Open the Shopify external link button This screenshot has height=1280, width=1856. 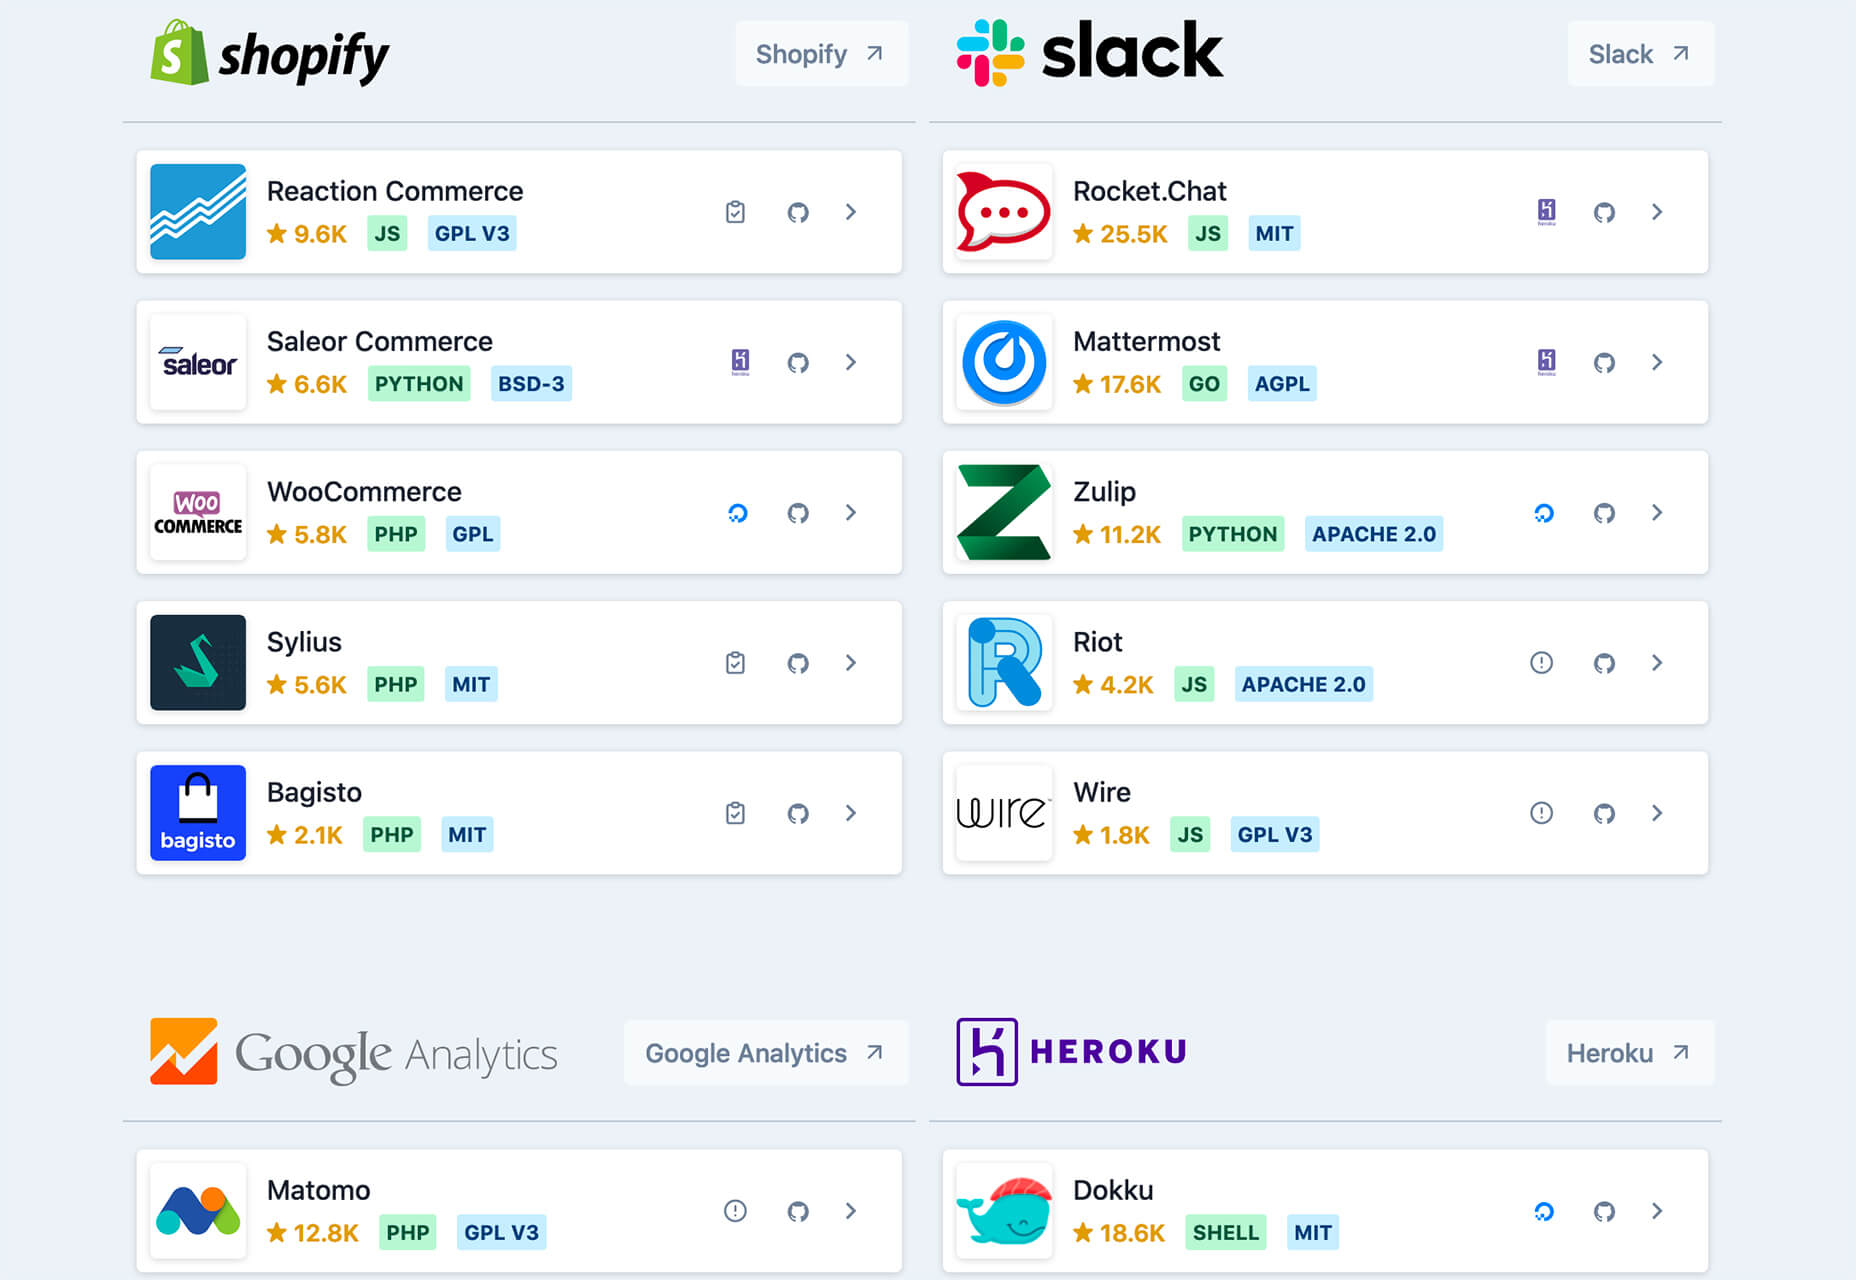(820, 54)
